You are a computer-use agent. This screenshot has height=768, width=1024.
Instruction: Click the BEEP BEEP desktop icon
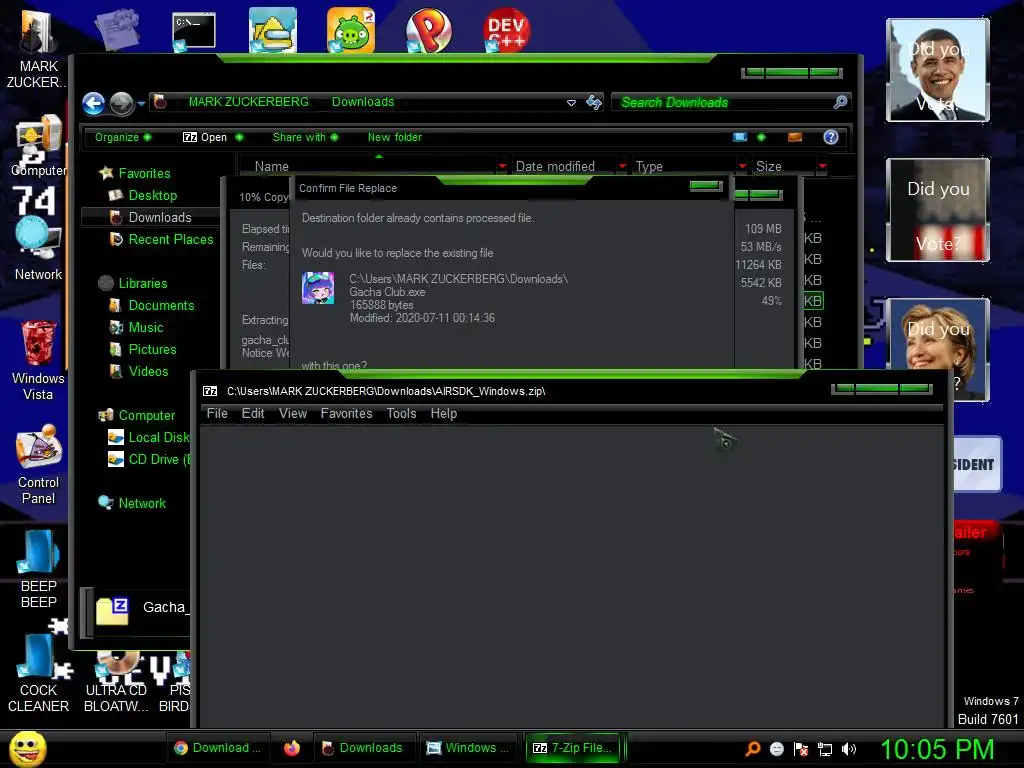38,568
